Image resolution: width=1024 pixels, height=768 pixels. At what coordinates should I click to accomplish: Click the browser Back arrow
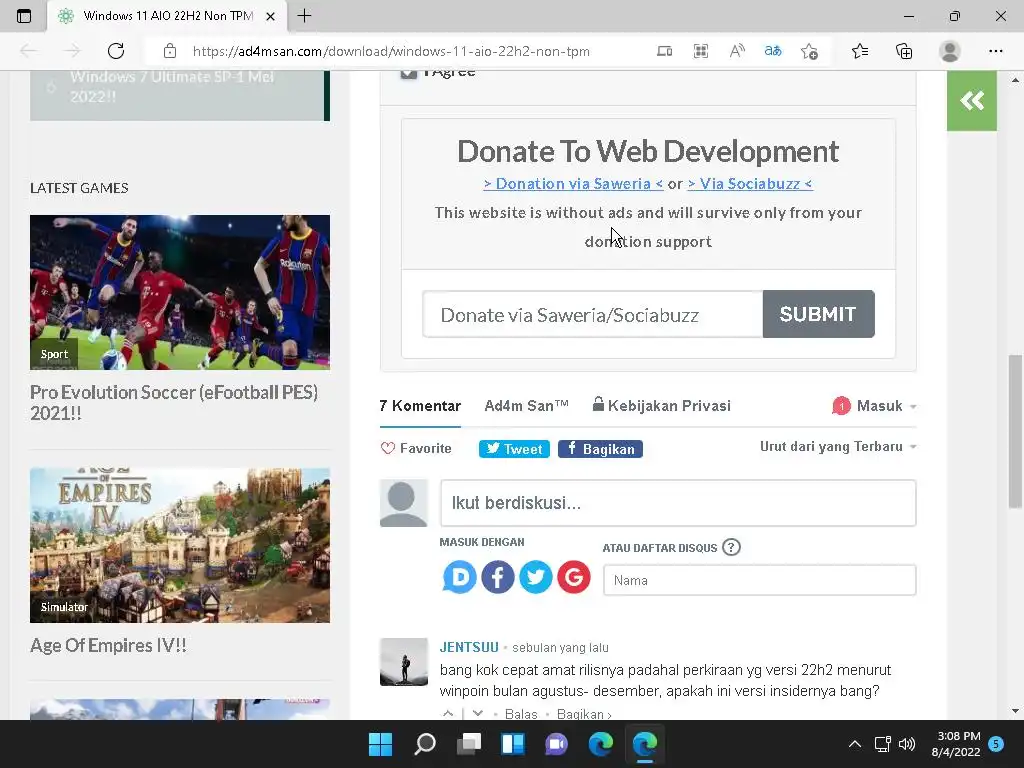[x=28, y=51]
